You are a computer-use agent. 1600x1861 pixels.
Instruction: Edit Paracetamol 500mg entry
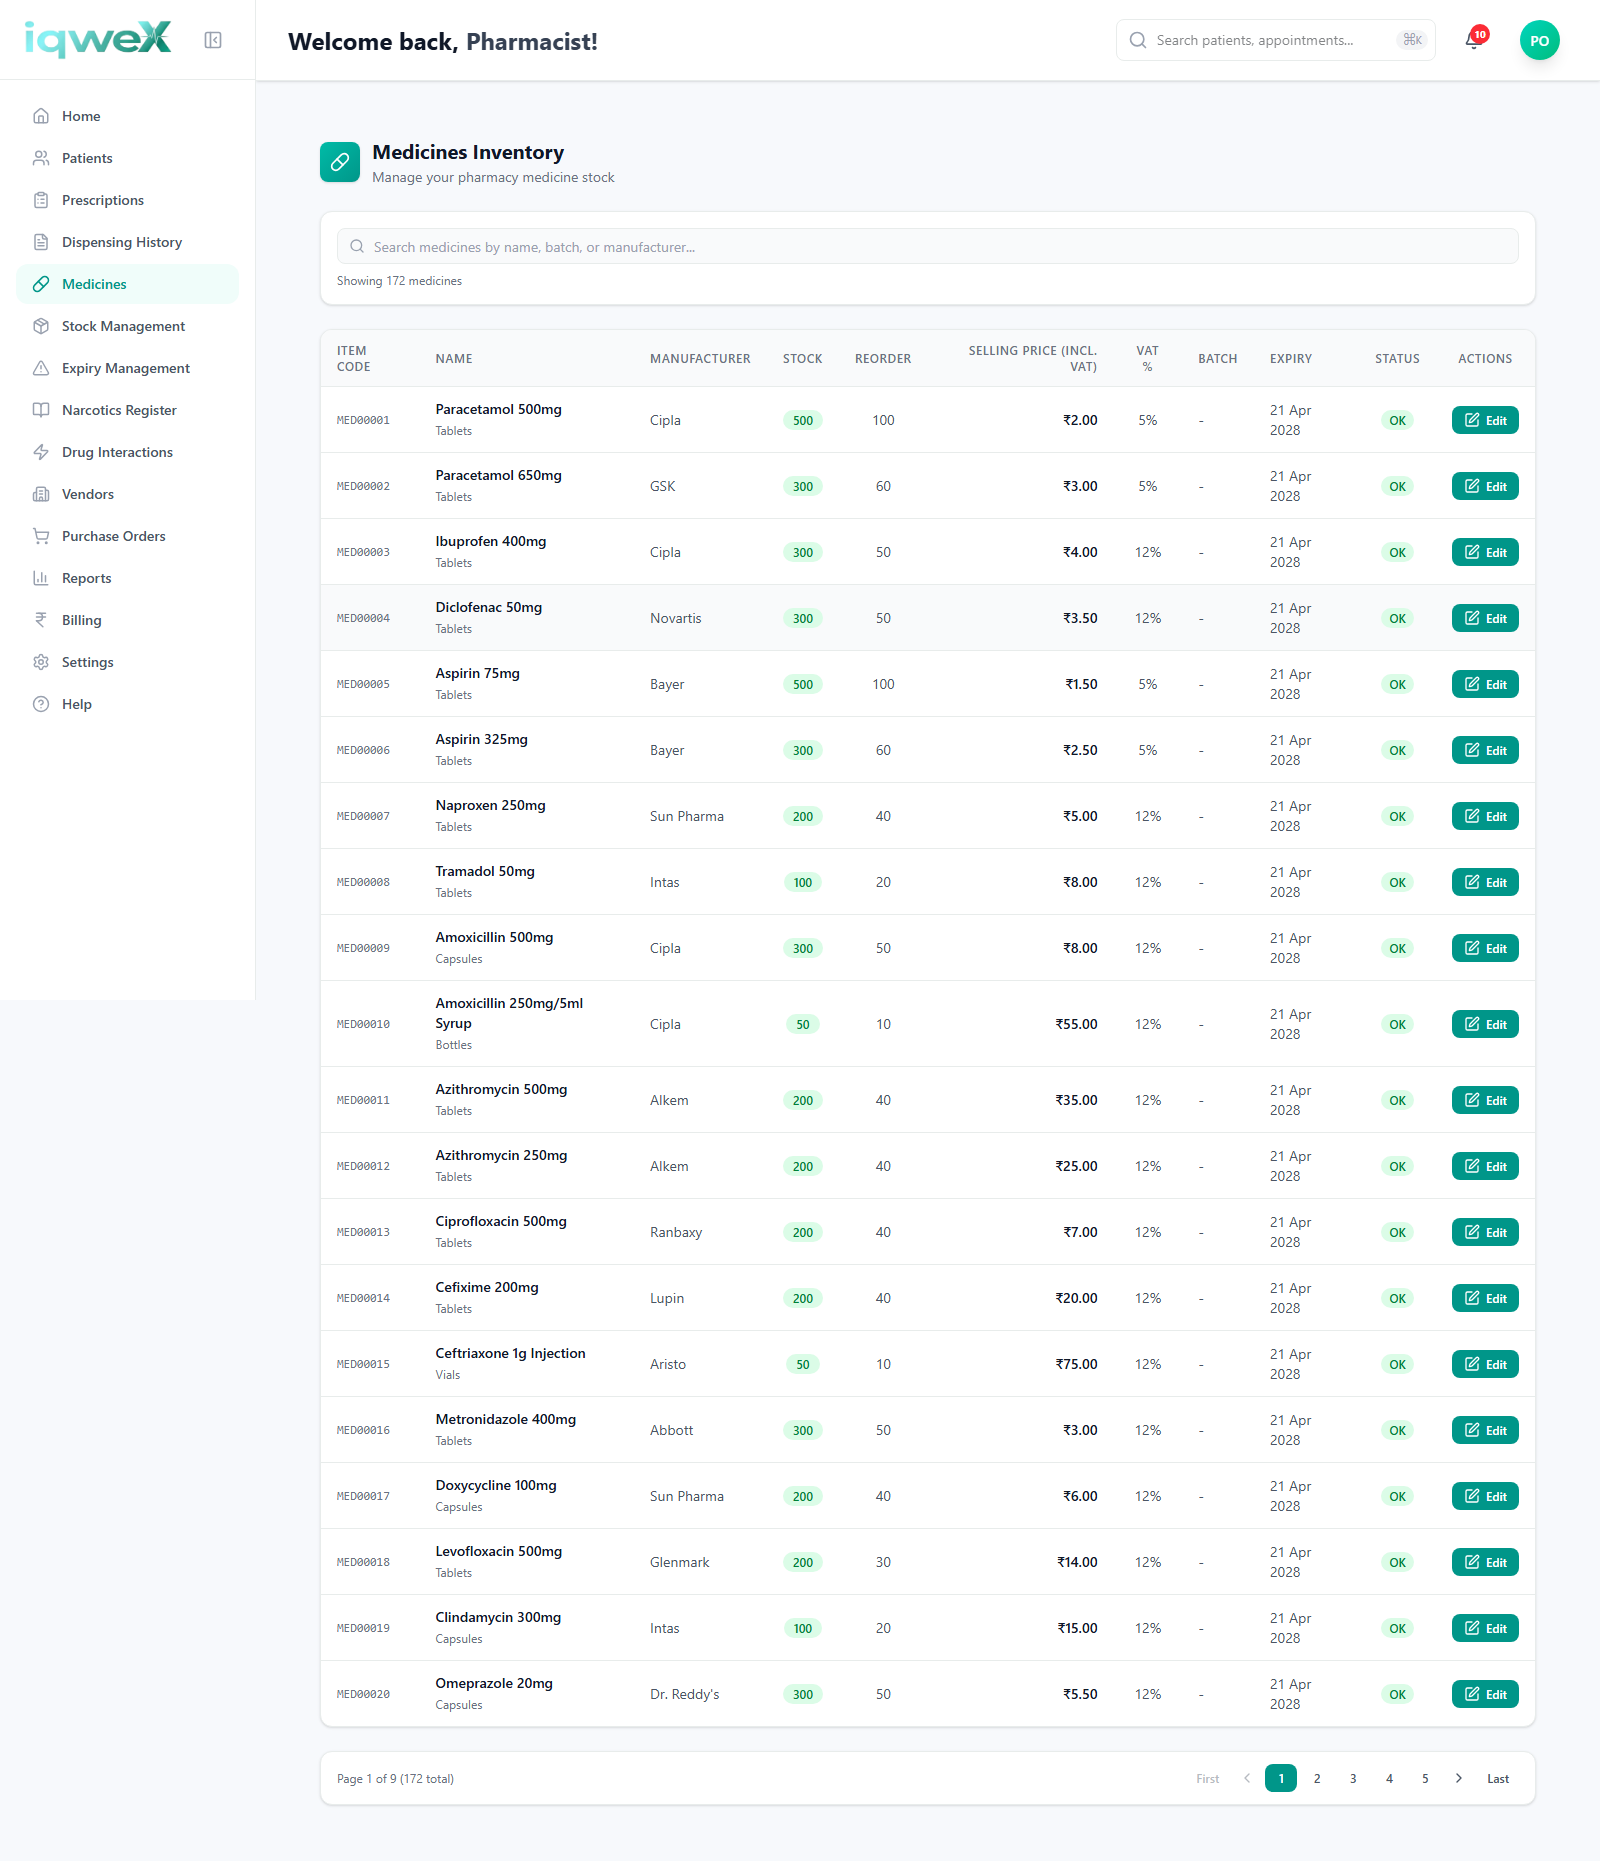(x=1485, y=420)
